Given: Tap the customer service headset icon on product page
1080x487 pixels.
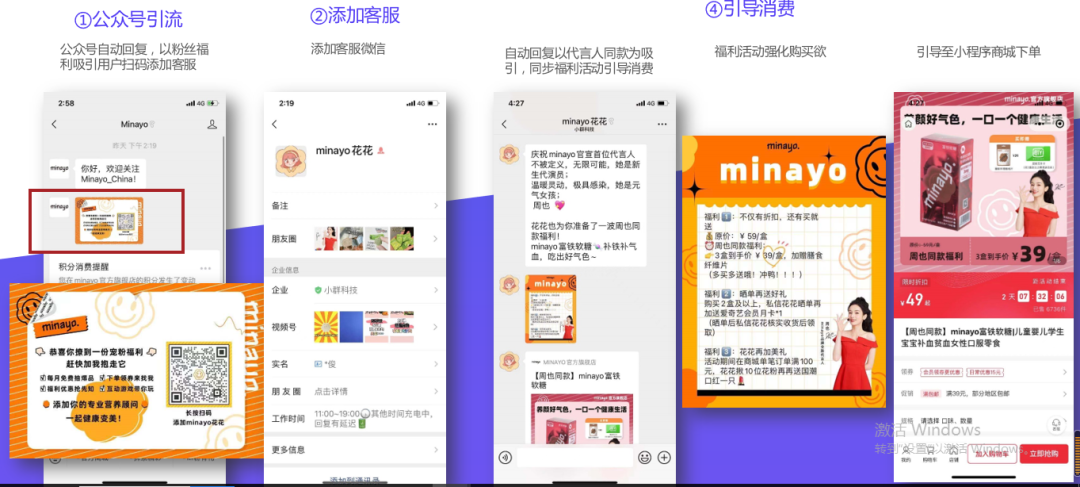Looking at the screenshot, I should pyautogui.click(x=1055, y=425).
